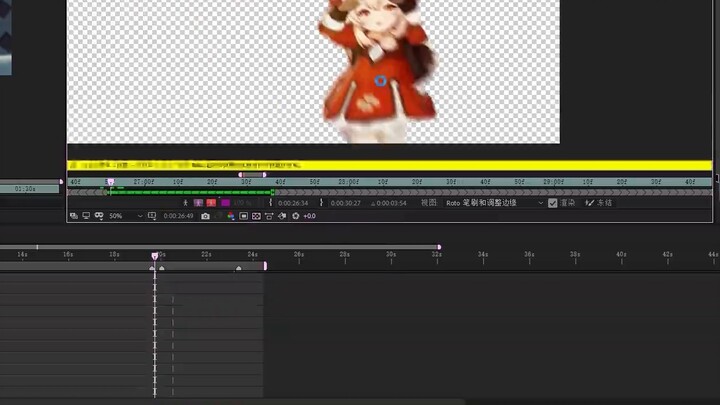
Task: Click out-point timecode 0:00:30:27
Action: click(x=345, y=203)
